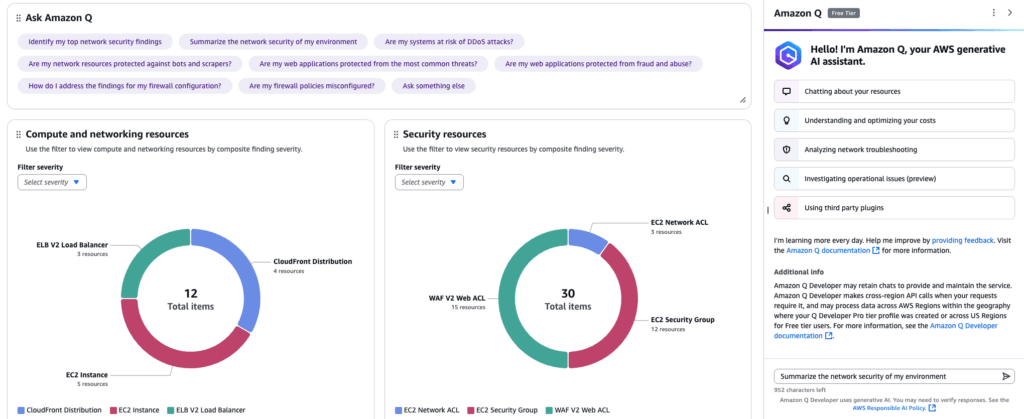1024x419 pixels.
Task: Close the Amazon Q chat panel
Action: pyautogui.click(x=1011, y=13)
